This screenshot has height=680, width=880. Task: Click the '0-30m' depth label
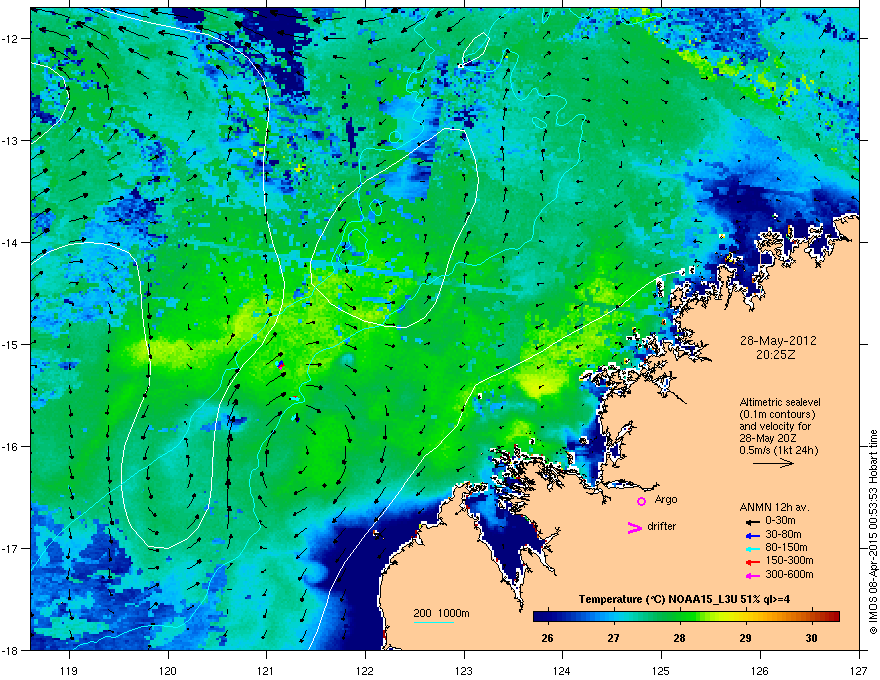tap(780, 521)
